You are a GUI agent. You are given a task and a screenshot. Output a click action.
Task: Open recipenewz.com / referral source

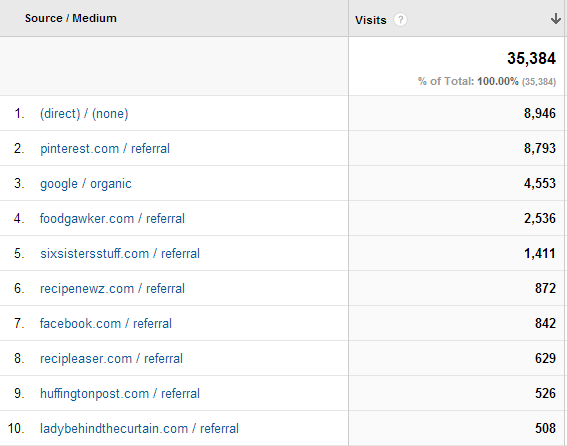[x=112, y=289]
